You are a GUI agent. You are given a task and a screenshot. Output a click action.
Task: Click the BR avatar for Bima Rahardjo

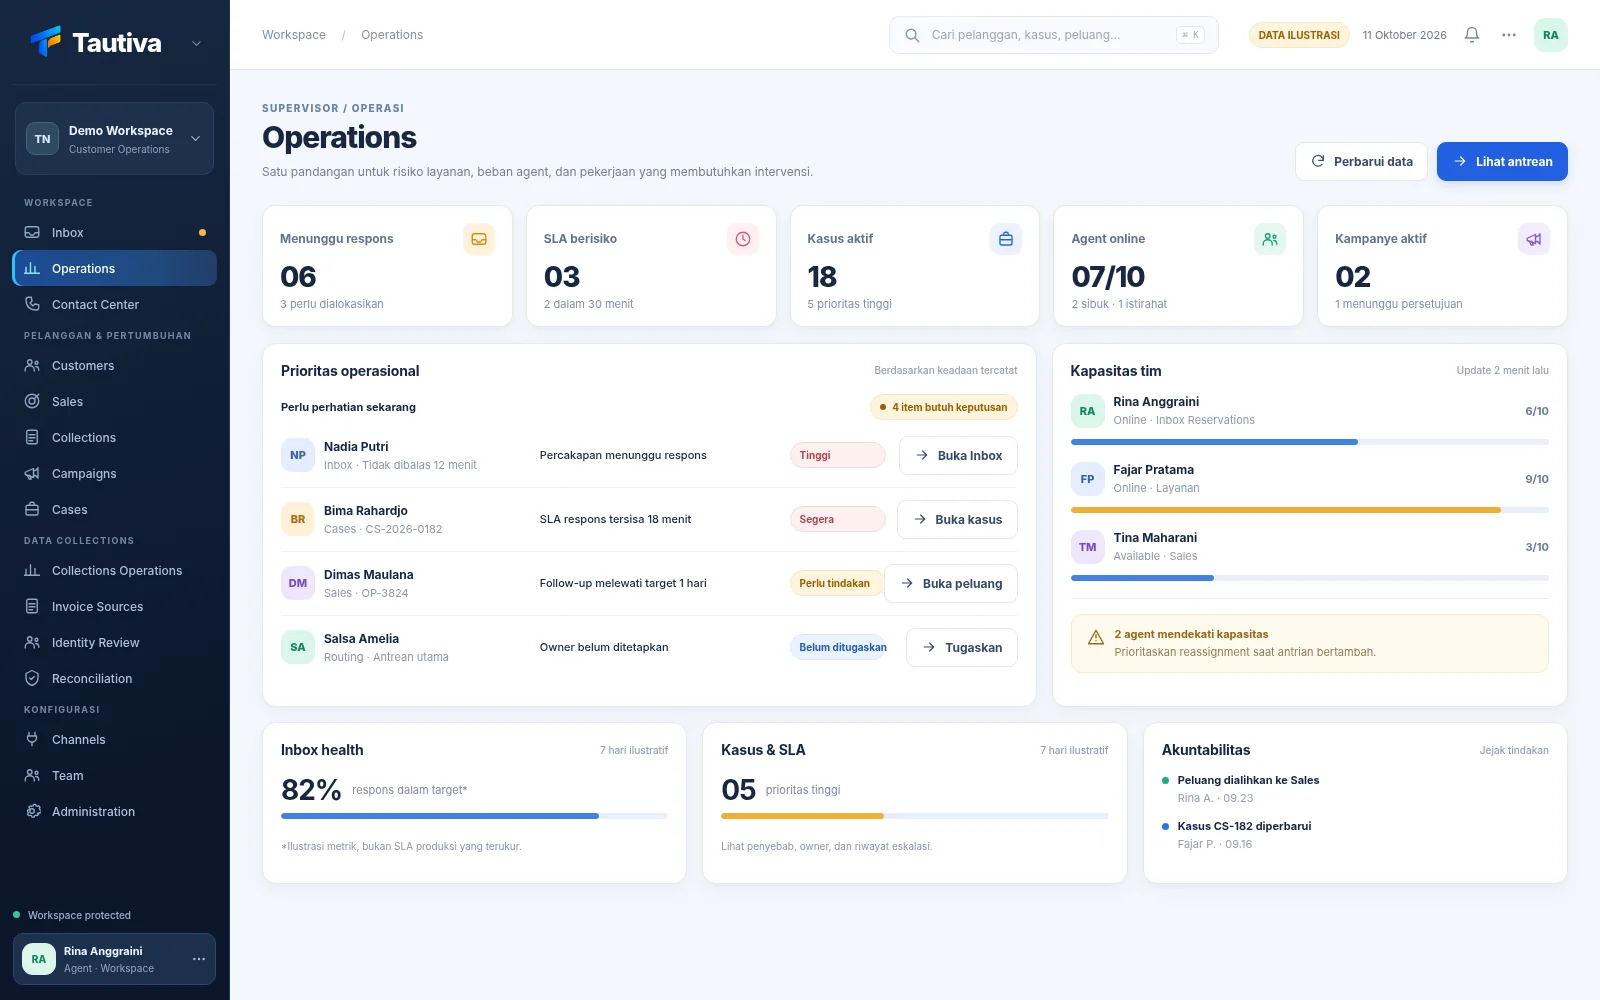(x=298, y=519)
